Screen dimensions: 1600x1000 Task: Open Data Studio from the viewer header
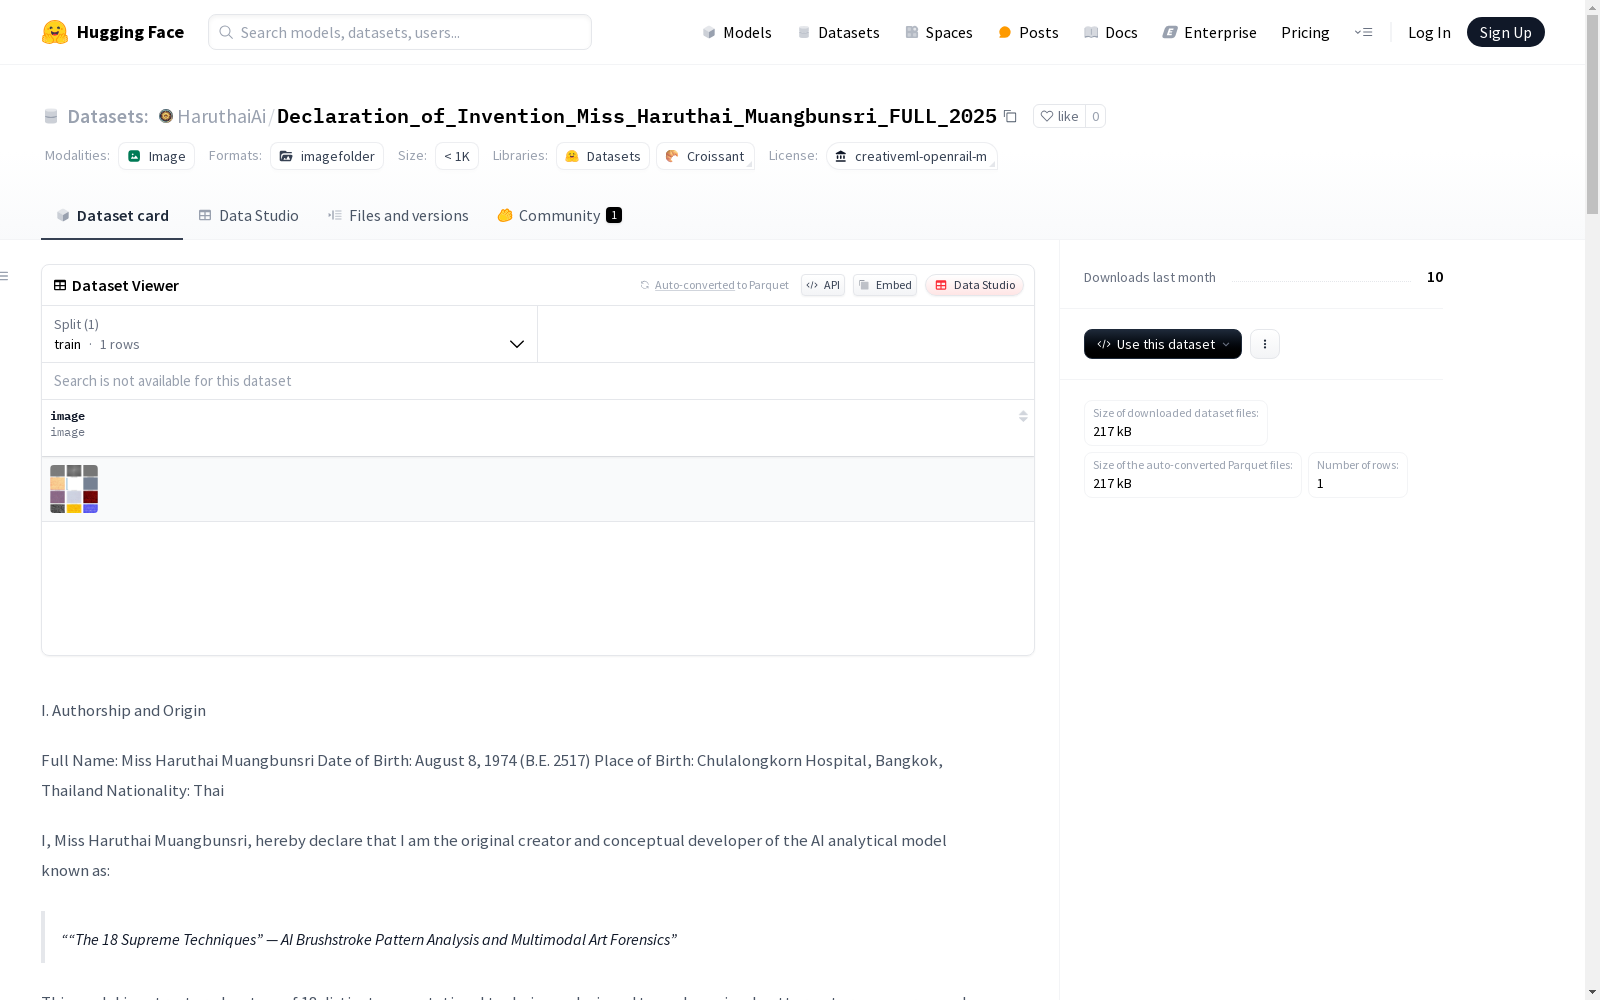pyautogui.click(x=974, y=285)
